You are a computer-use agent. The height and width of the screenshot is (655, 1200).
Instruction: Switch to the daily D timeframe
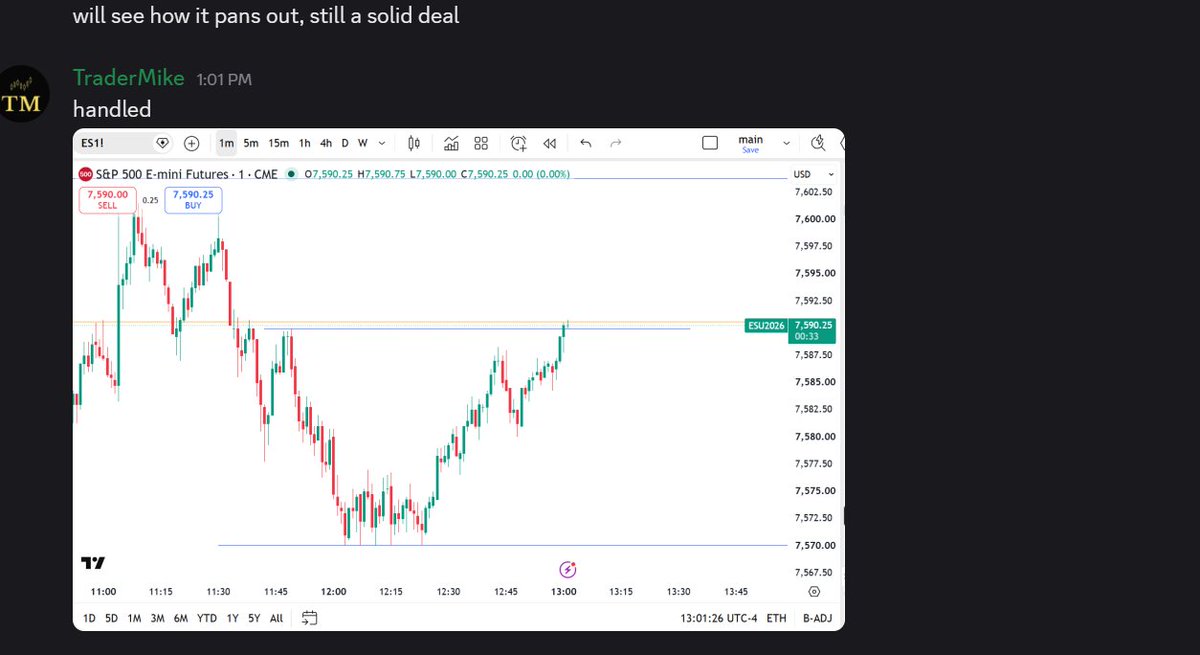(345, 143)
